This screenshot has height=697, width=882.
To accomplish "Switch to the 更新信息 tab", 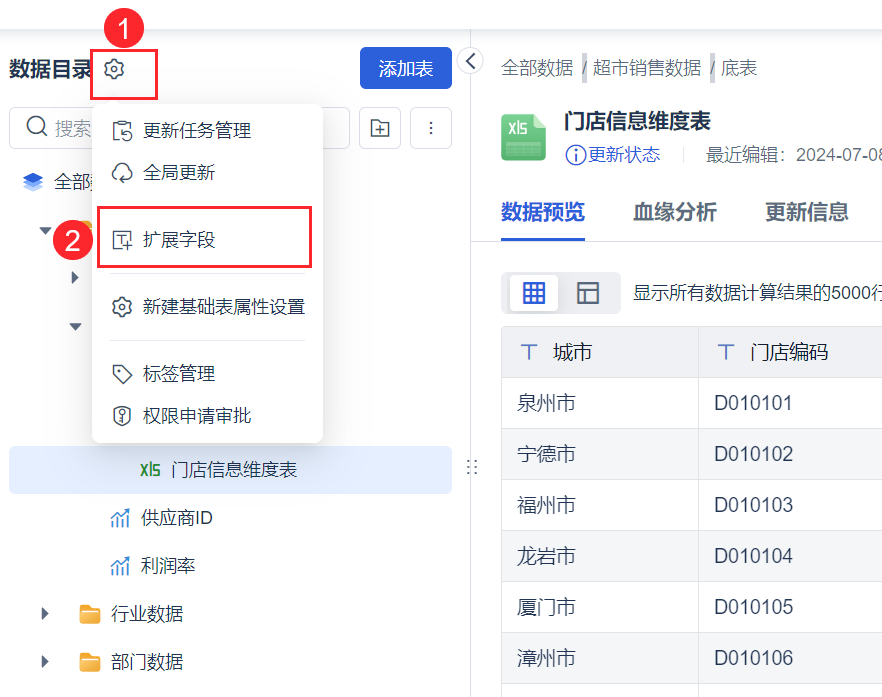I will click(x=807, y=212).
